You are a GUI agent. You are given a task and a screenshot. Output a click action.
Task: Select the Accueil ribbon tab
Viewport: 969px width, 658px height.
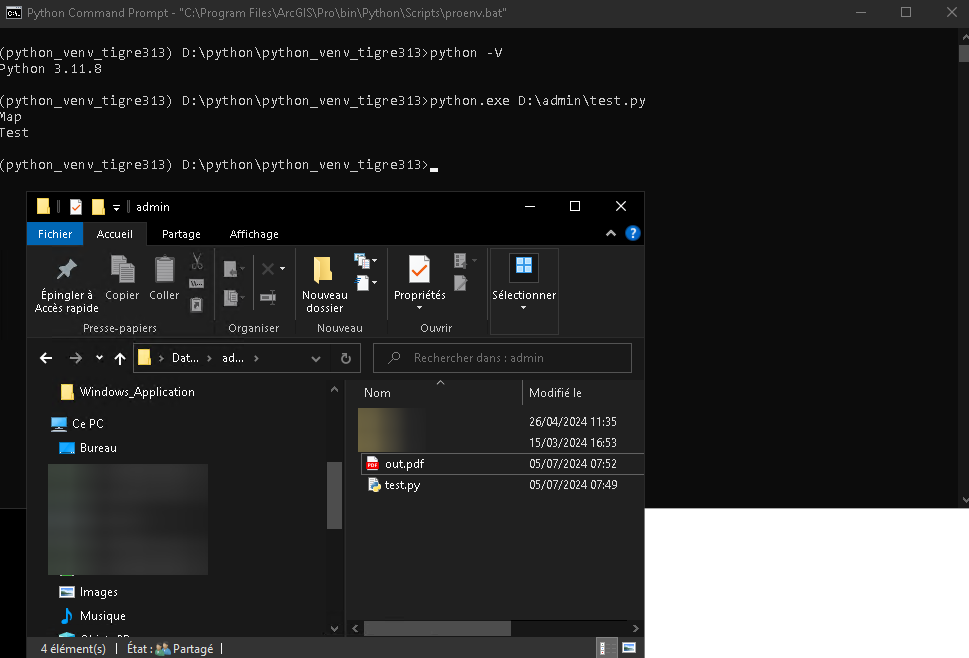(x=114, y=234)
